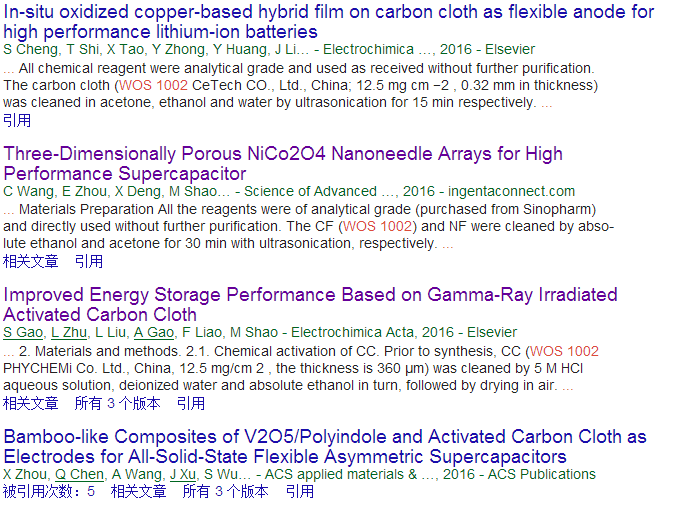Open author J Xu's profile
676x508 pixels.
183,474
